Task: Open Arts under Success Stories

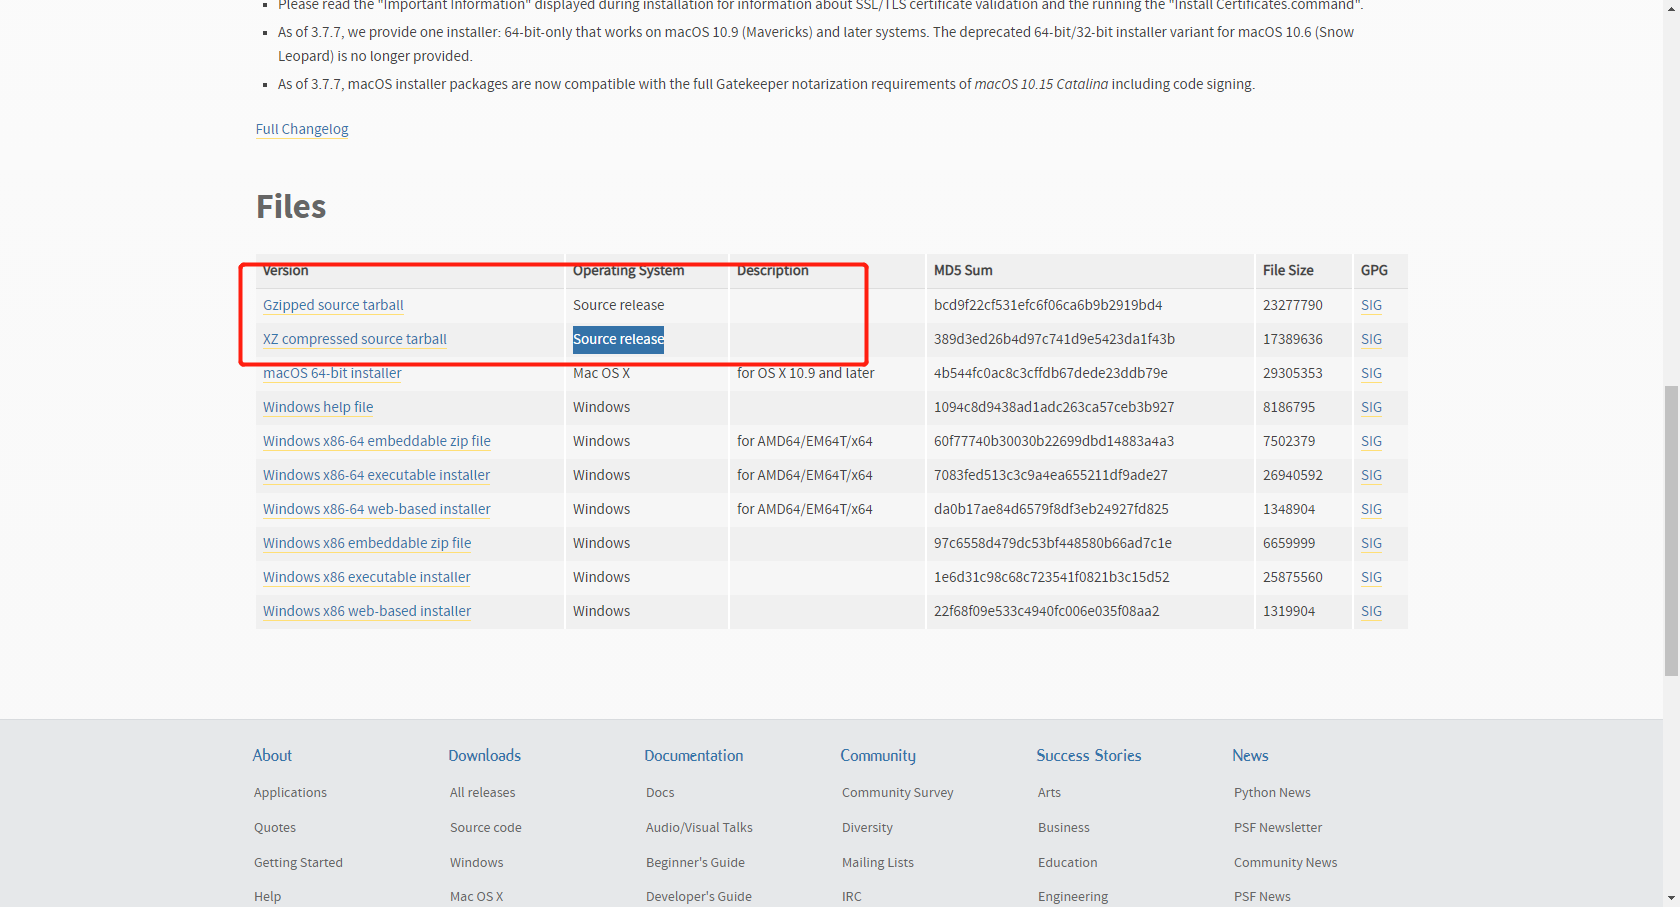Action: [1049, 792]
